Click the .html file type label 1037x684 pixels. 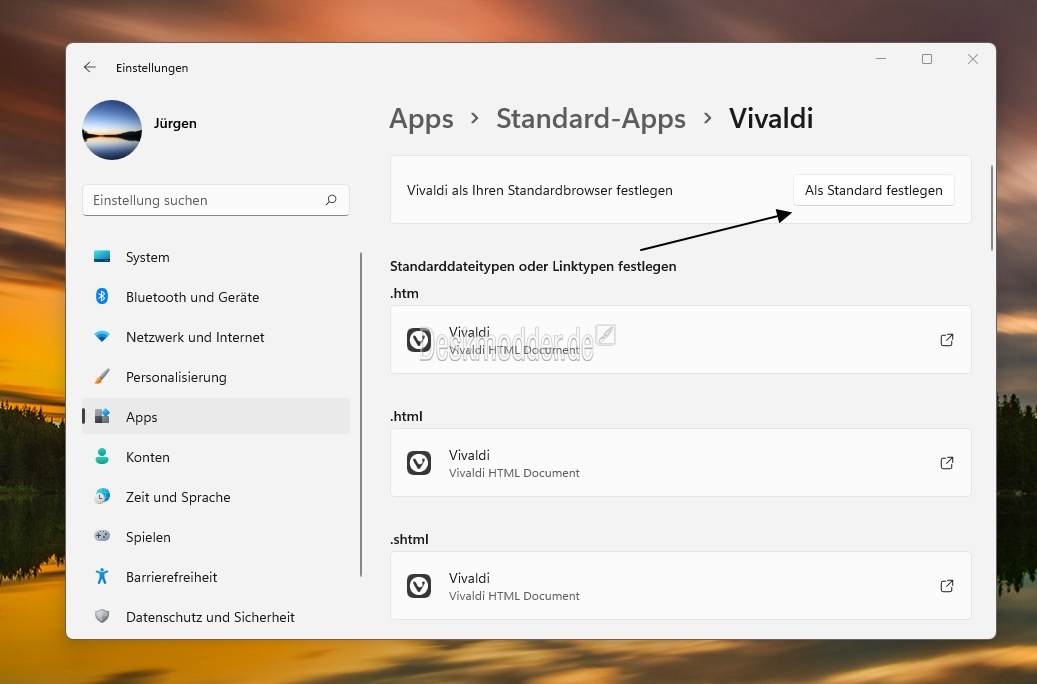pyautogui.click(x=406, y=416)
